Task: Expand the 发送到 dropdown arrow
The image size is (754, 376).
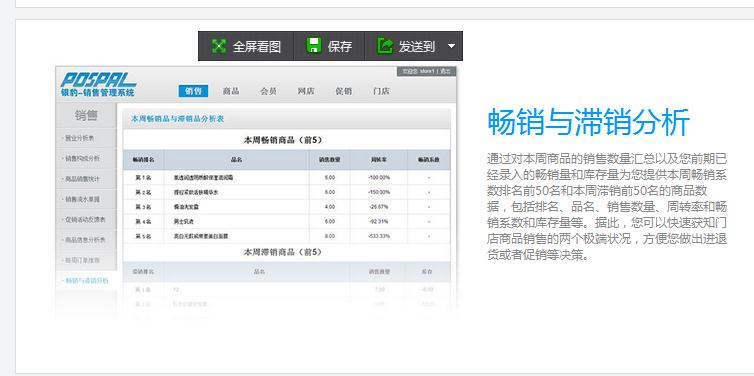Action: tap(451, 46)
